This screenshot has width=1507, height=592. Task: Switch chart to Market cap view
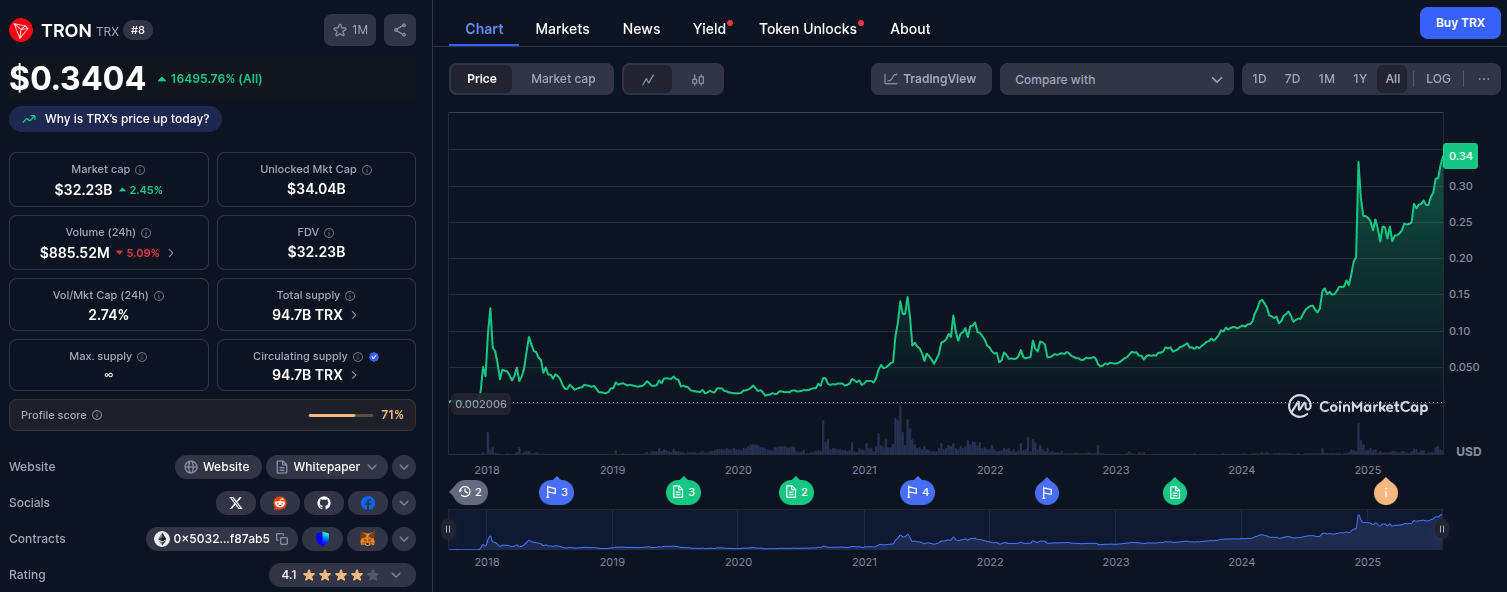(x=563, y=79)
